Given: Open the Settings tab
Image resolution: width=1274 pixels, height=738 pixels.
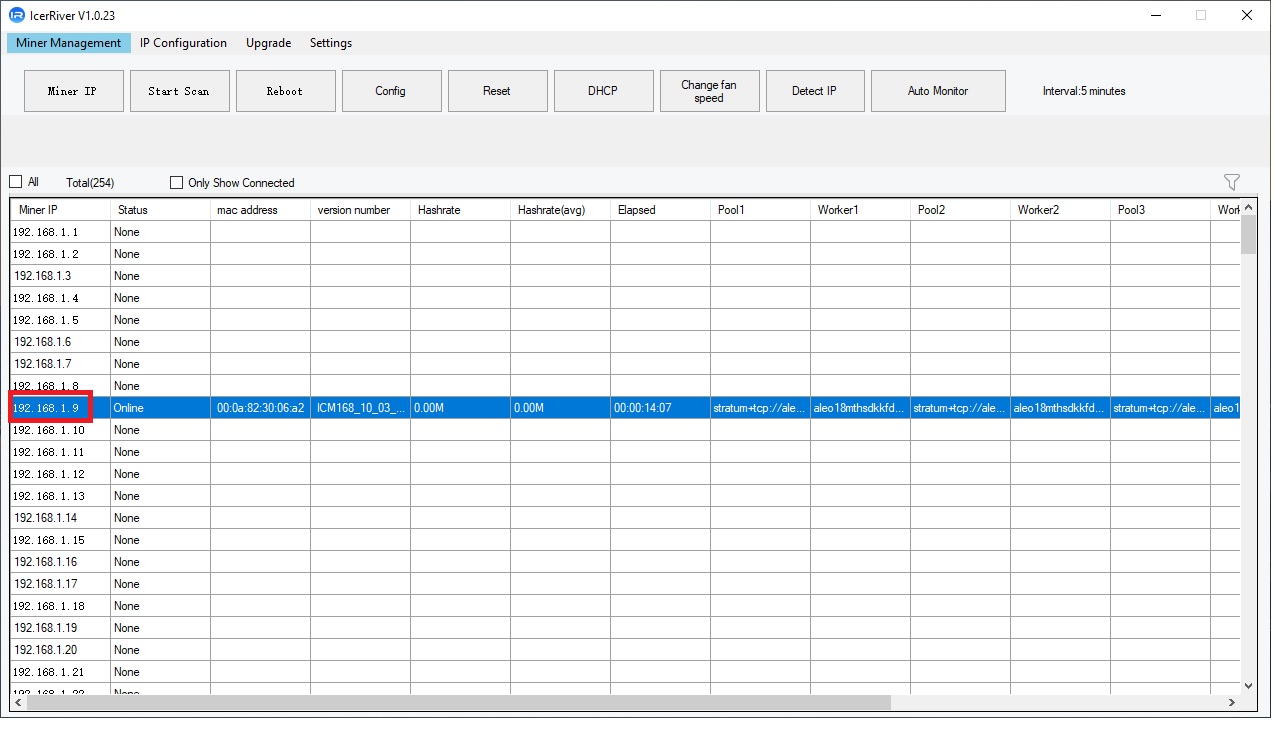Looking at the screenshot, I should [331, 43].
